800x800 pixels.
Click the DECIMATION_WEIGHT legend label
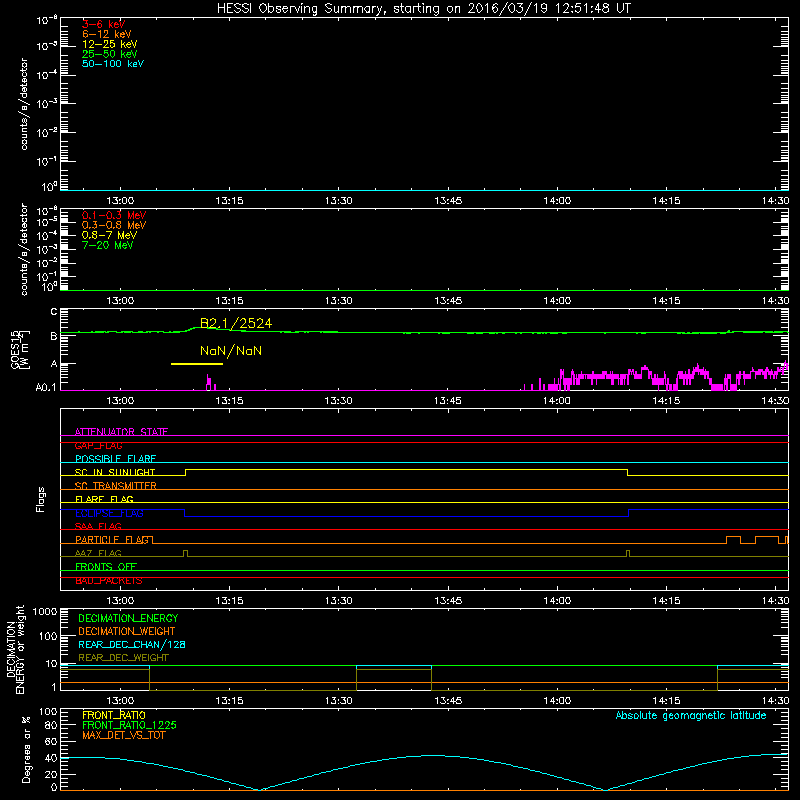point(127,631)
